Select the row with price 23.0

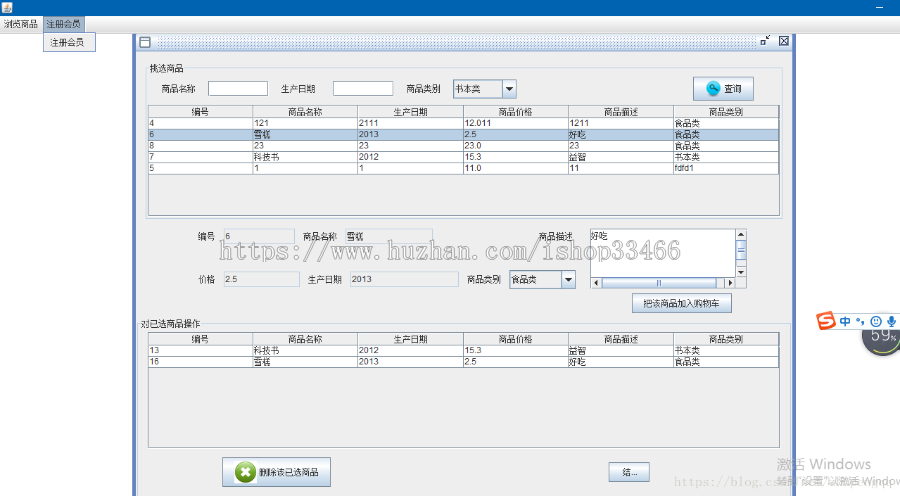coord(464,146)
